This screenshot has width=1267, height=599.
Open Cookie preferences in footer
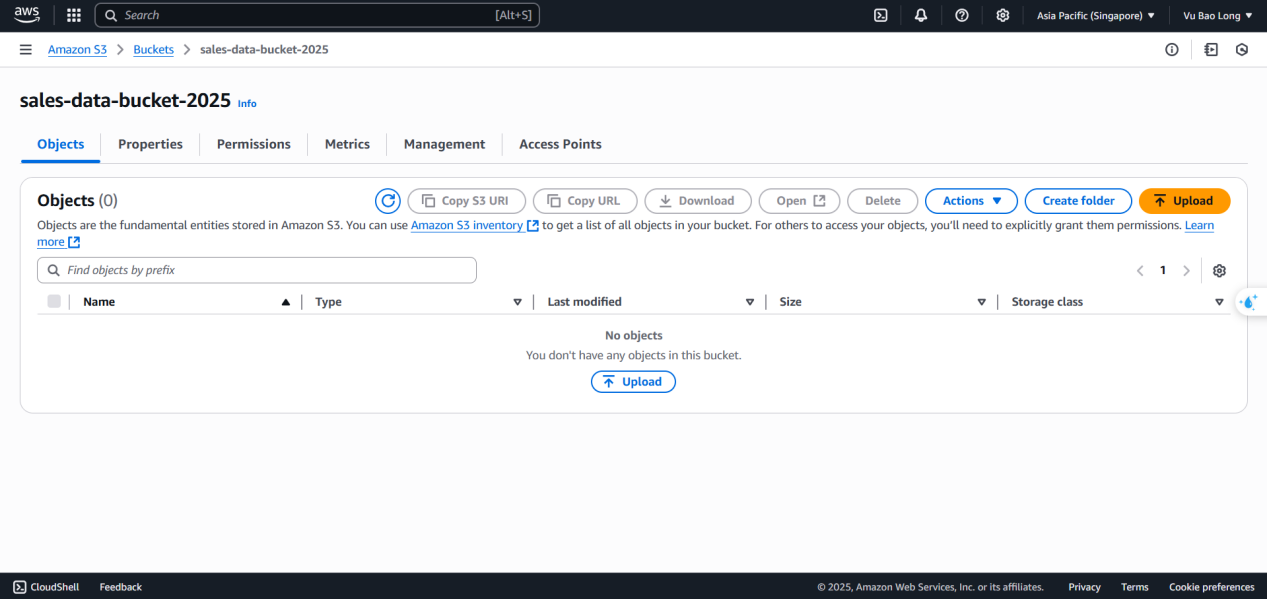(x=1212, y=587)
